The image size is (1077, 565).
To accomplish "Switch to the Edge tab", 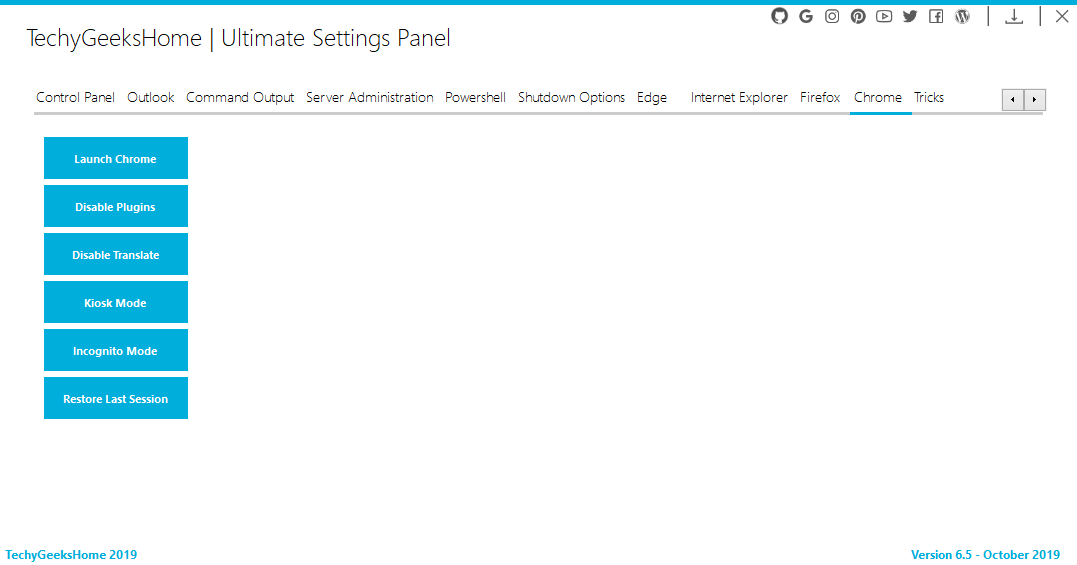I will [652, 97].
